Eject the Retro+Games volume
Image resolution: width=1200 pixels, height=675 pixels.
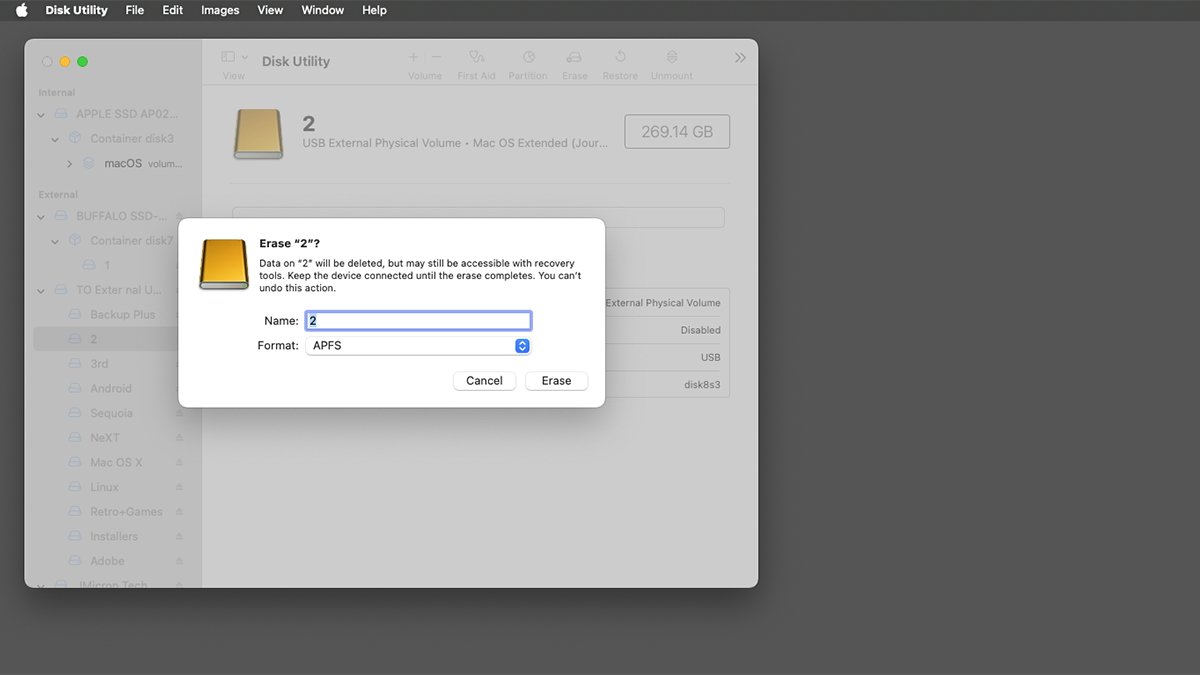pos(180,512)
